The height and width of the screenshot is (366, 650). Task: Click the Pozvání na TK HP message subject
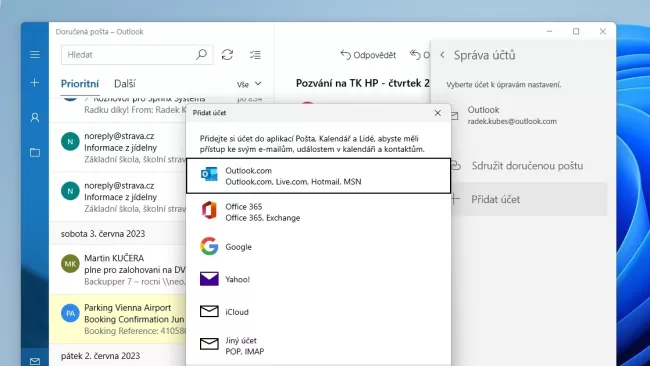coord(362,83)
